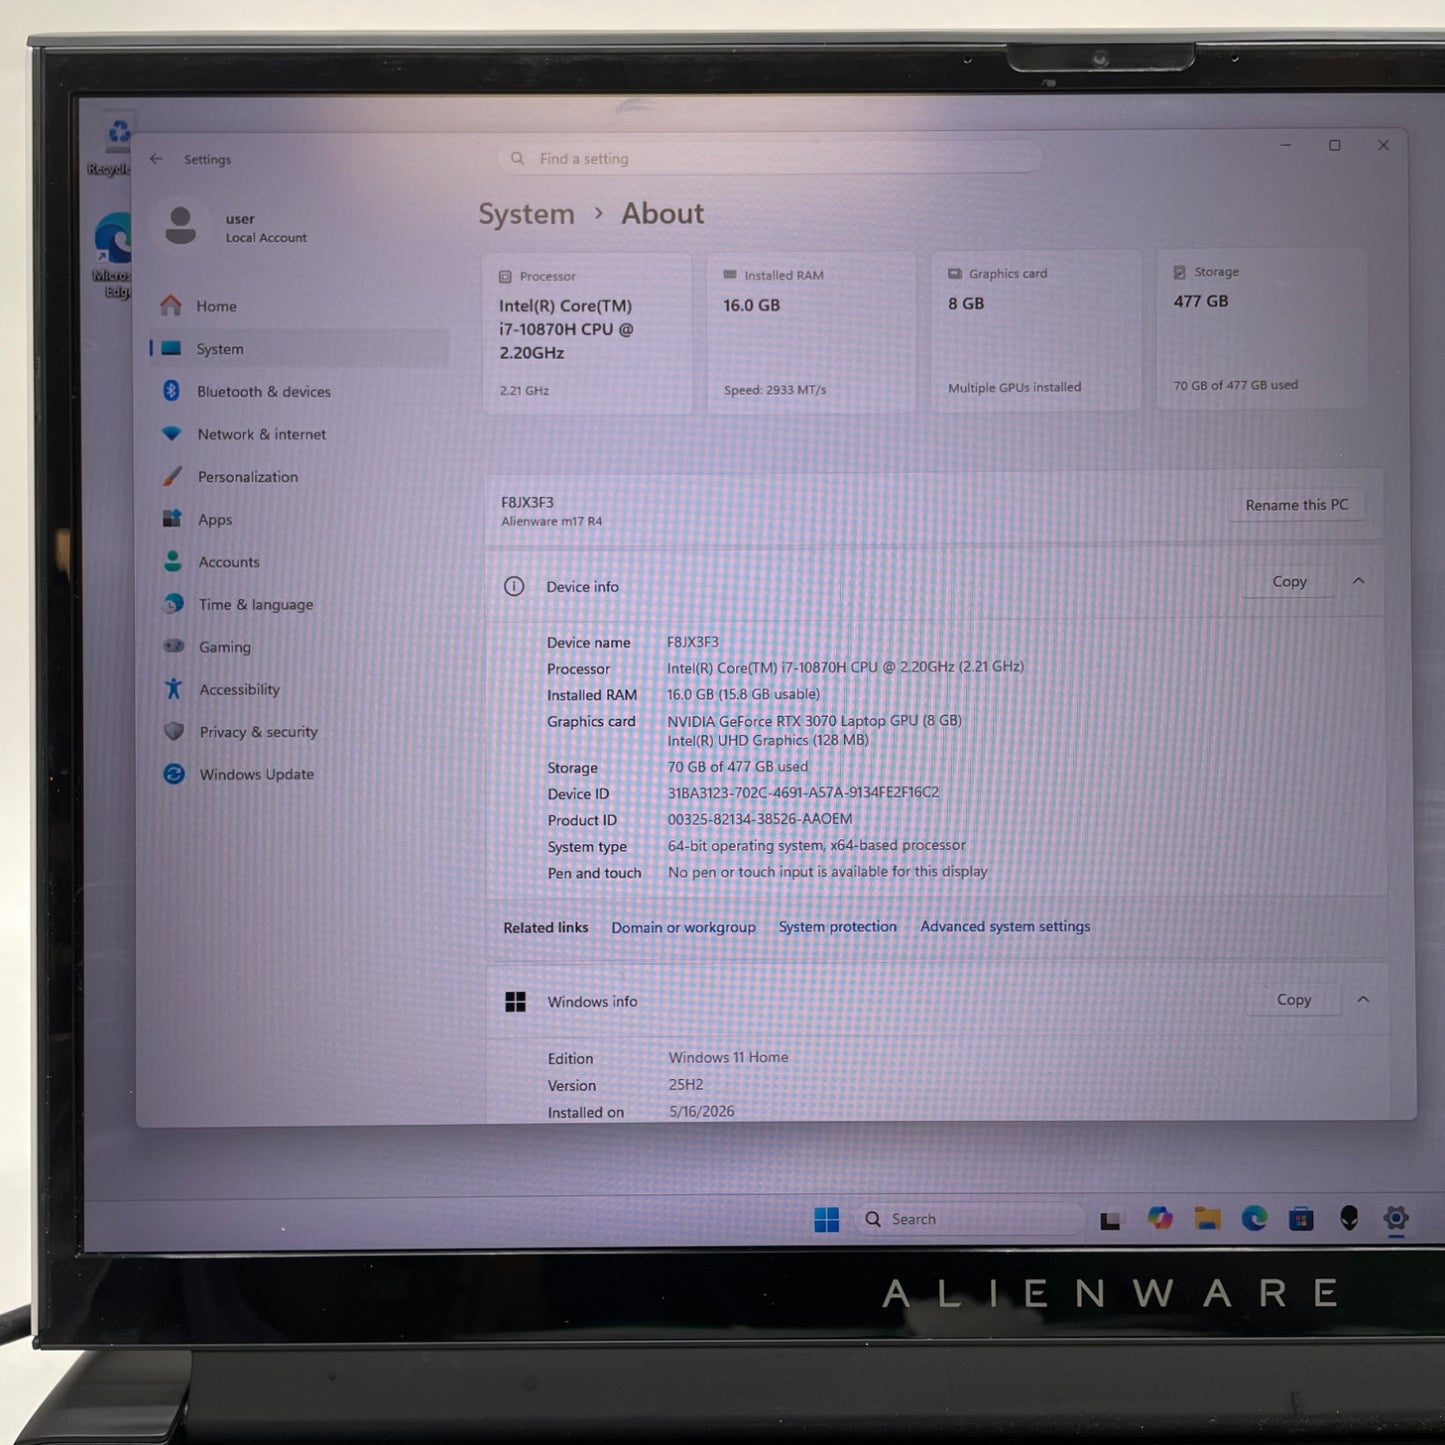Click the Gaming controller icon
The image size is (1445, 1445).
coord(174,646)
